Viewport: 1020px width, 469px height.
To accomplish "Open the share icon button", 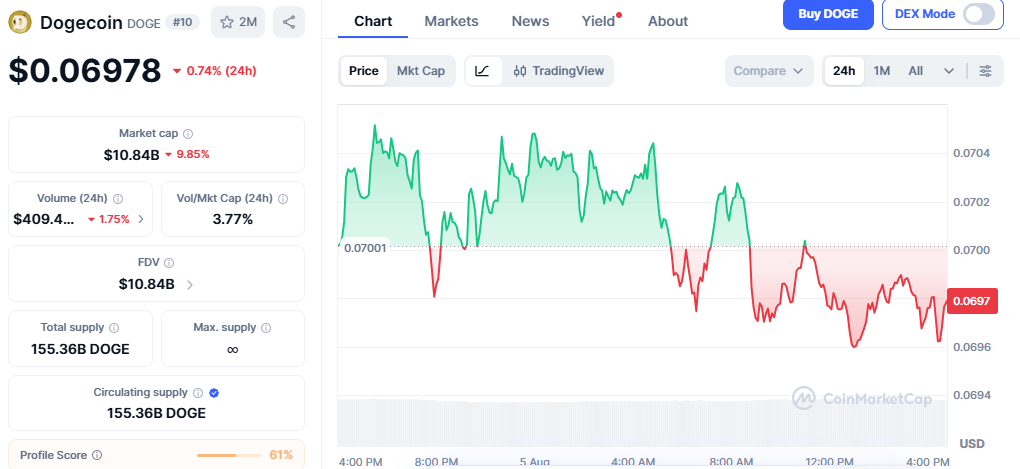I will (x=289, y=22).
